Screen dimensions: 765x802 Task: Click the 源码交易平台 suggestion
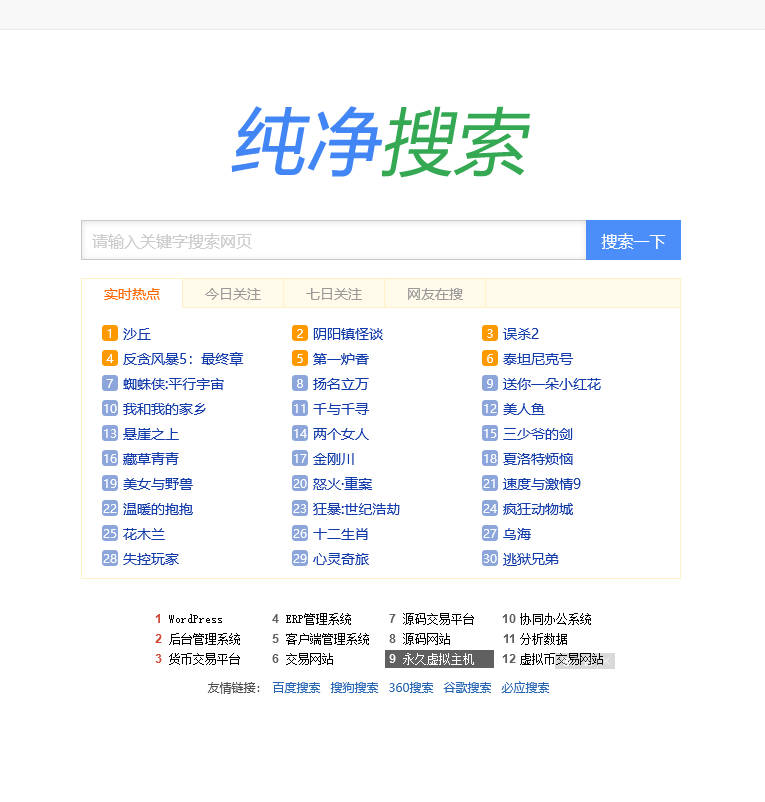pos(438,619)
